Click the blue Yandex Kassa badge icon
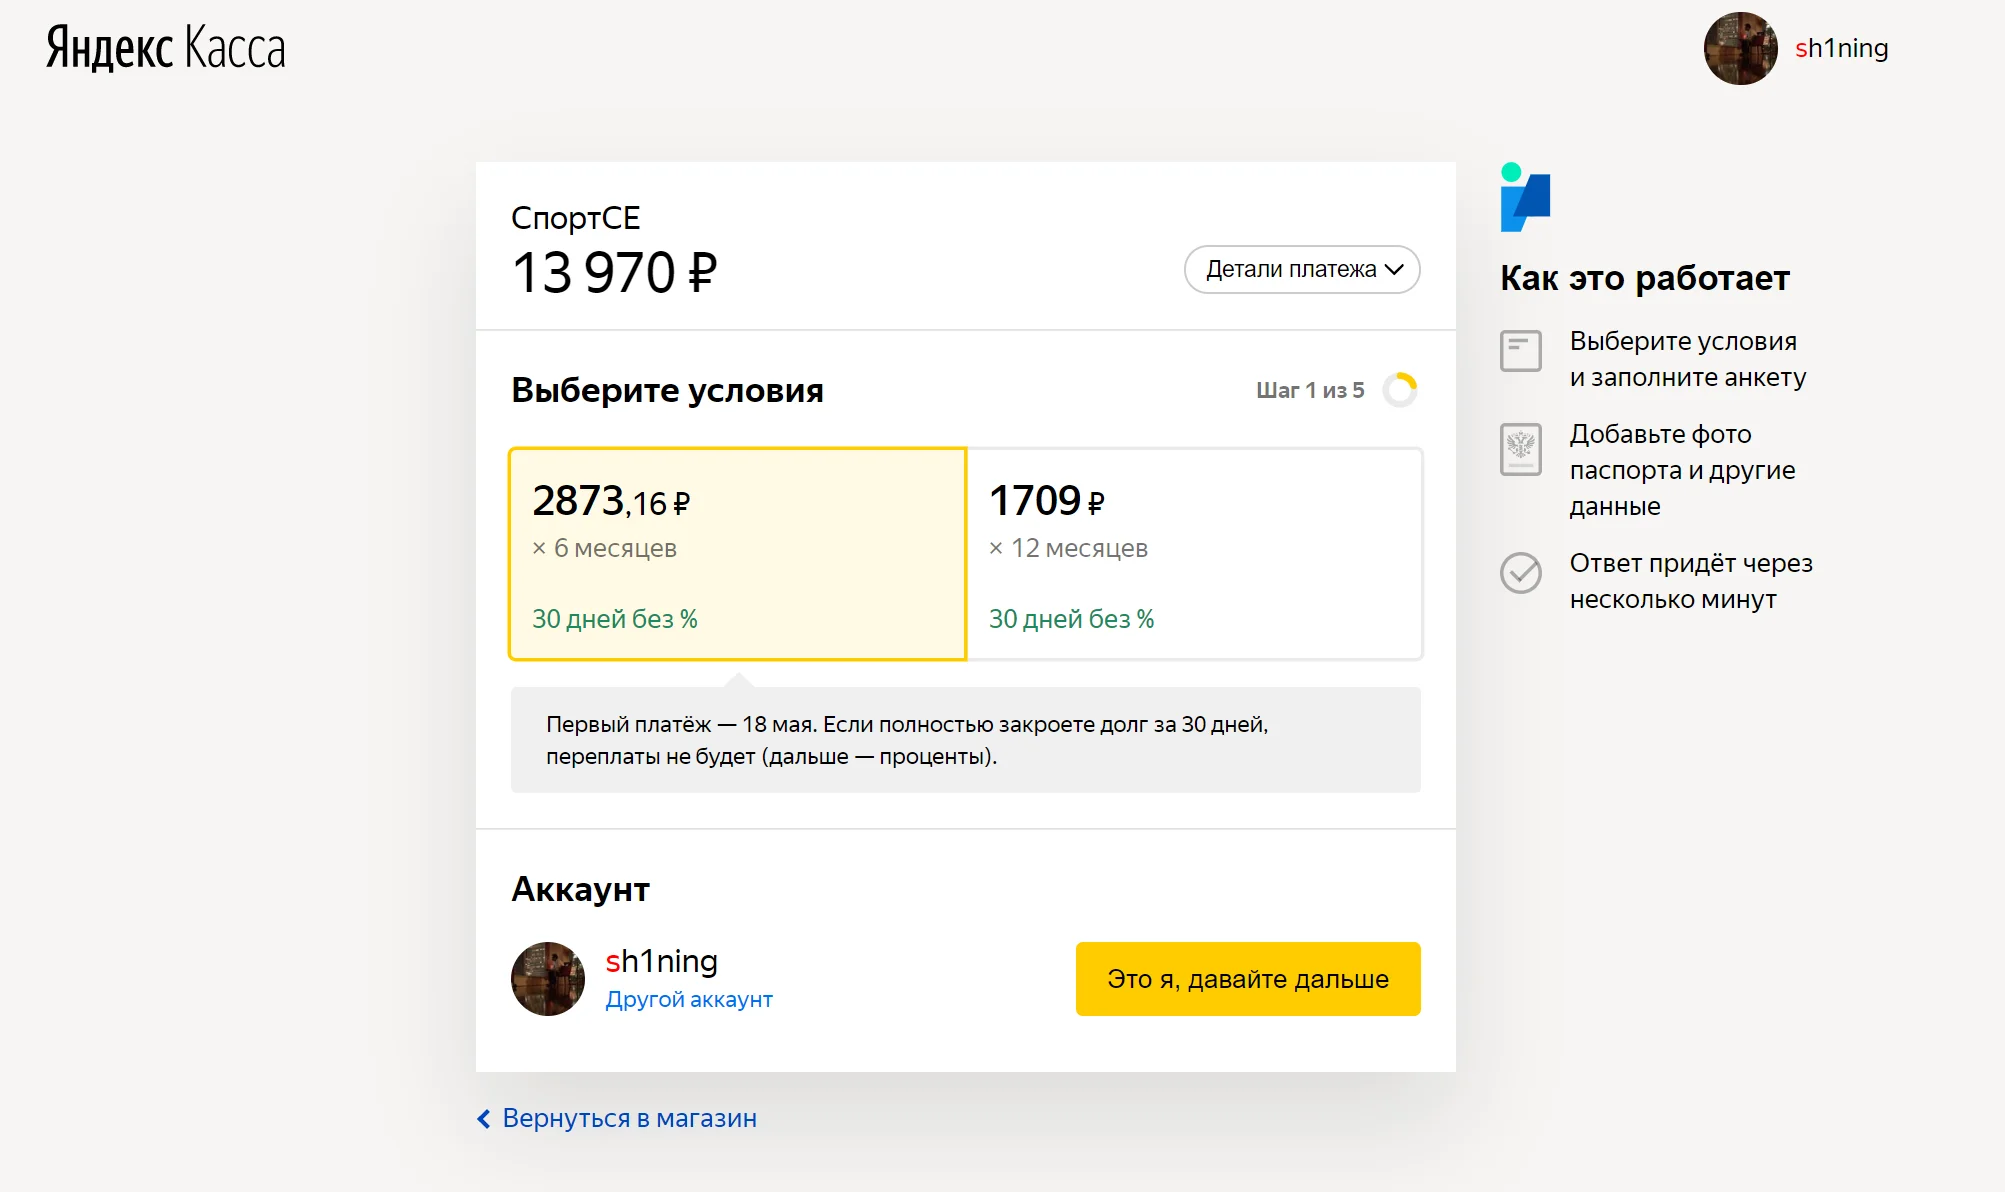The image size is (2005, 1192). 1525,198
